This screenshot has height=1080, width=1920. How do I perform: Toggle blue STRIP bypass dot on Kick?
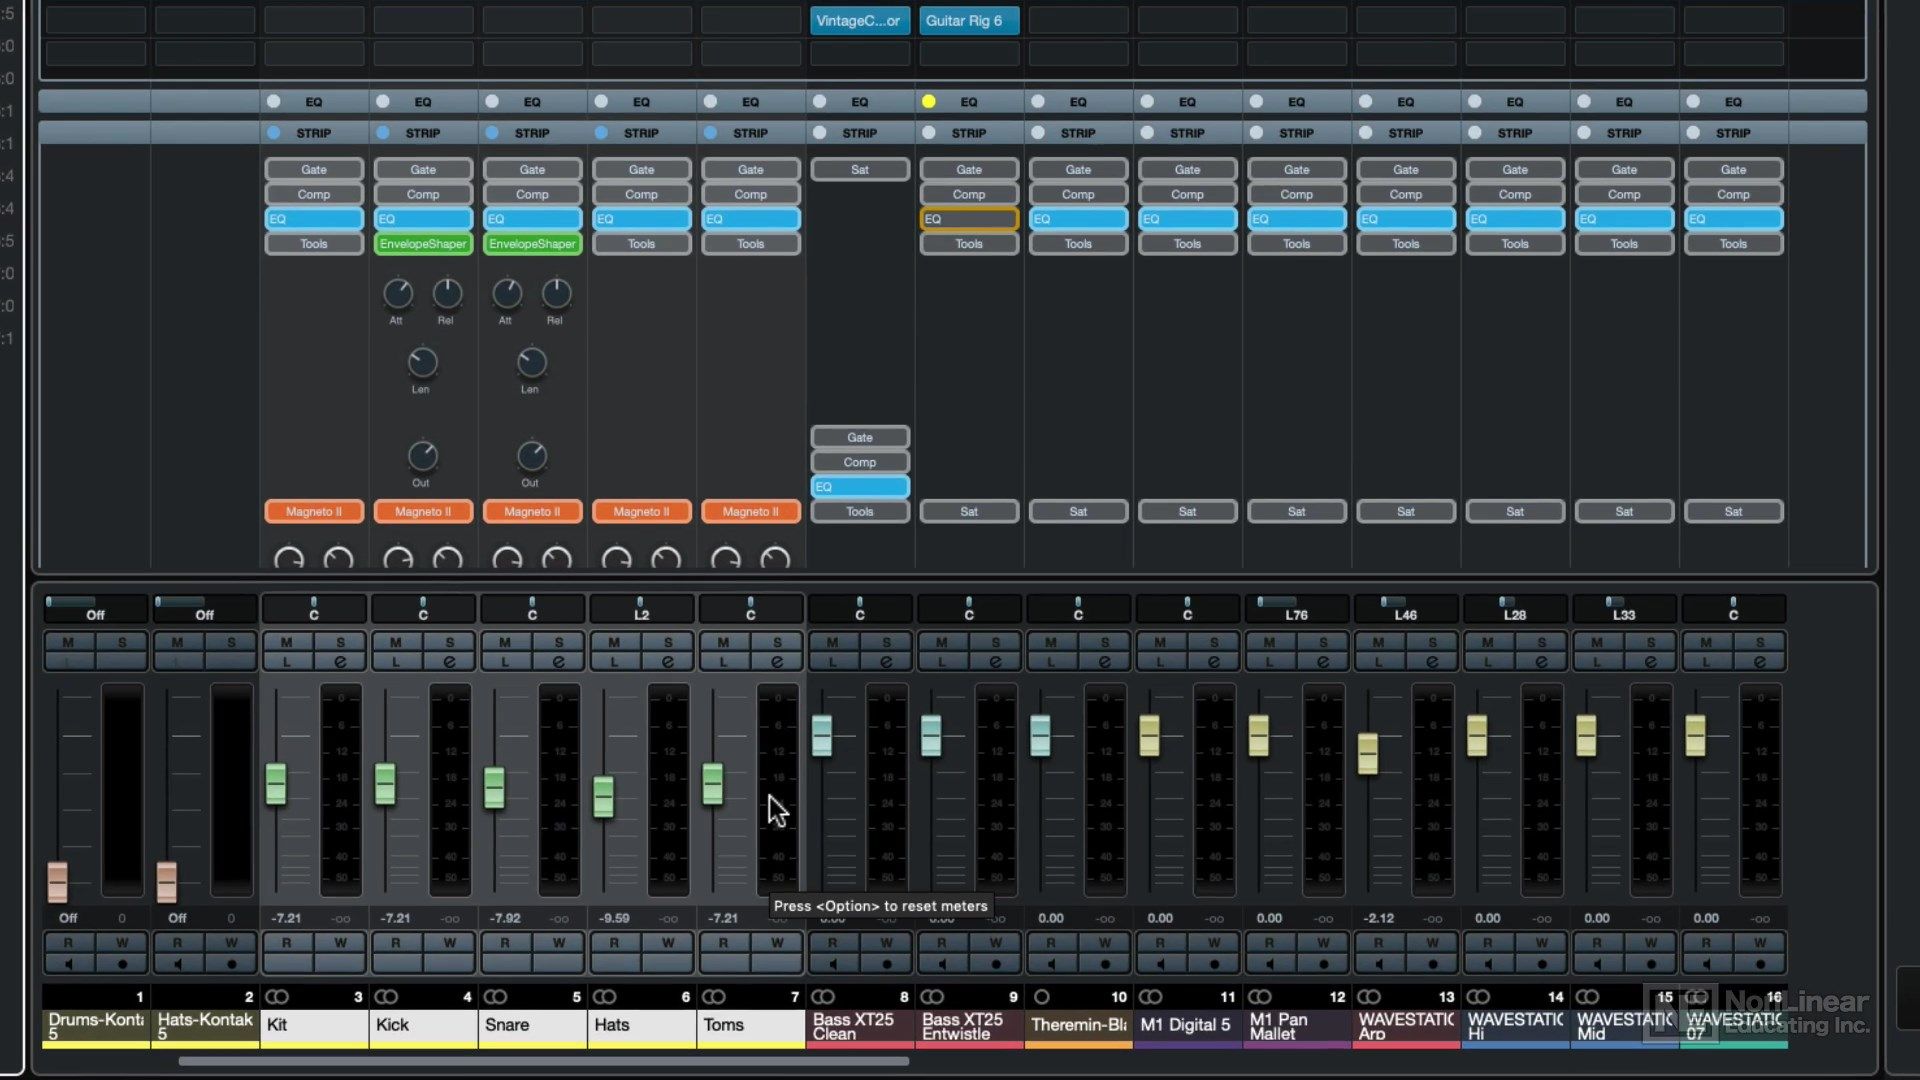point(383,132)
